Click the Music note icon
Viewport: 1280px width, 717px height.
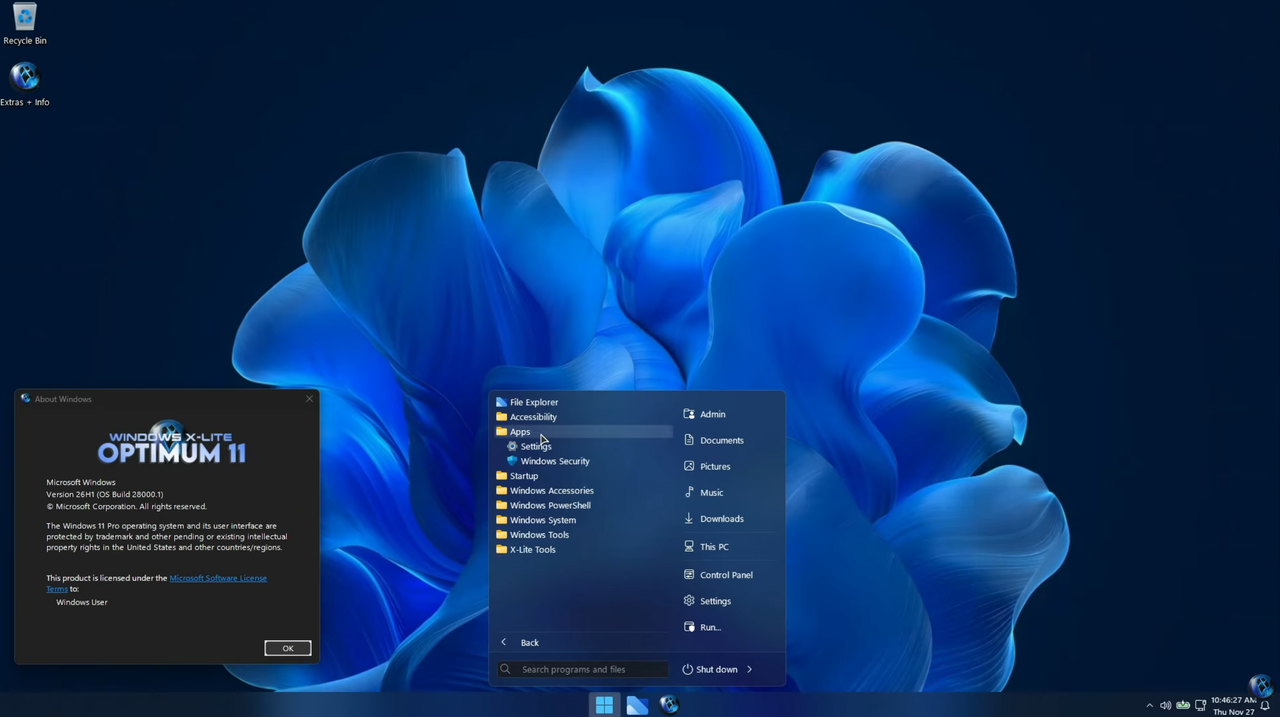tap(689, 492)
